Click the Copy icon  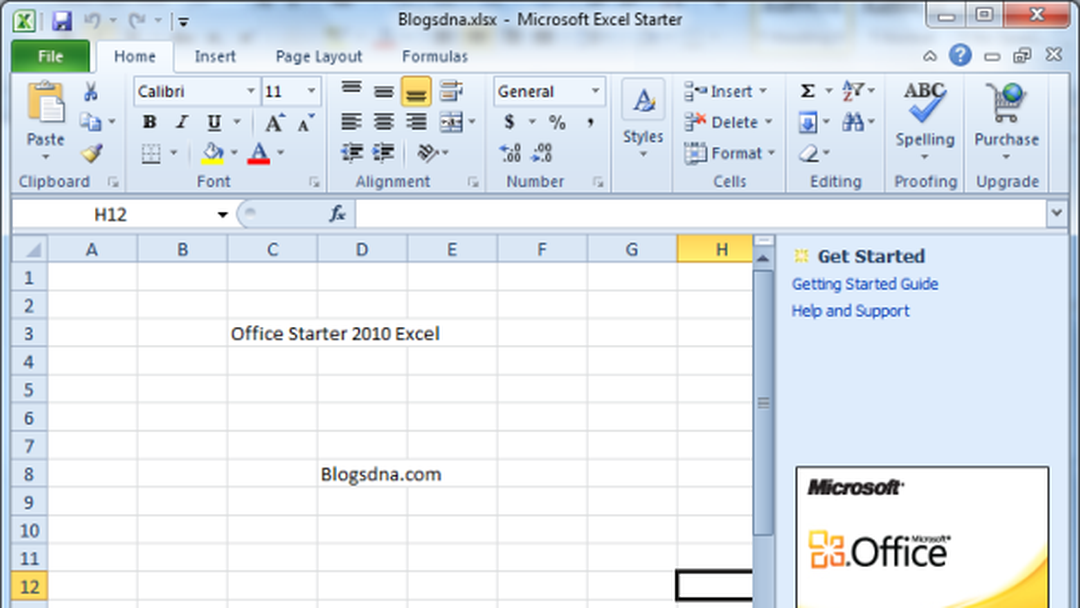tap(90, 122)
